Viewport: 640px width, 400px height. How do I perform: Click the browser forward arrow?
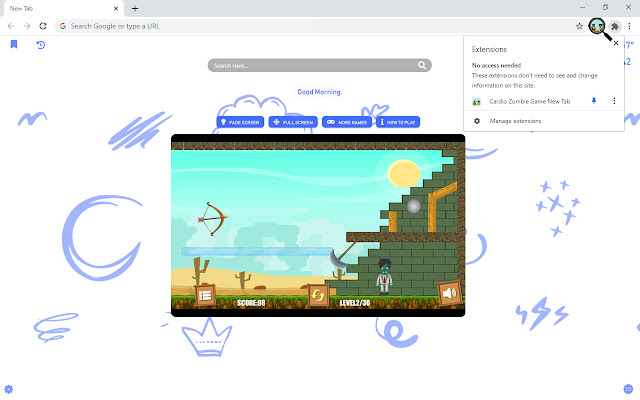[x=27, y=26]
